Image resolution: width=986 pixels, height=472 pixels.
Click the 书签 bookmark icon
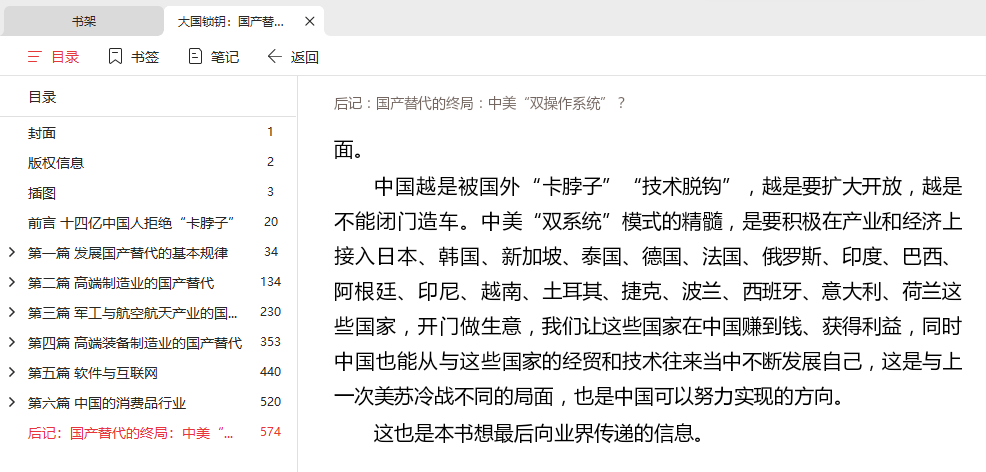115,57
